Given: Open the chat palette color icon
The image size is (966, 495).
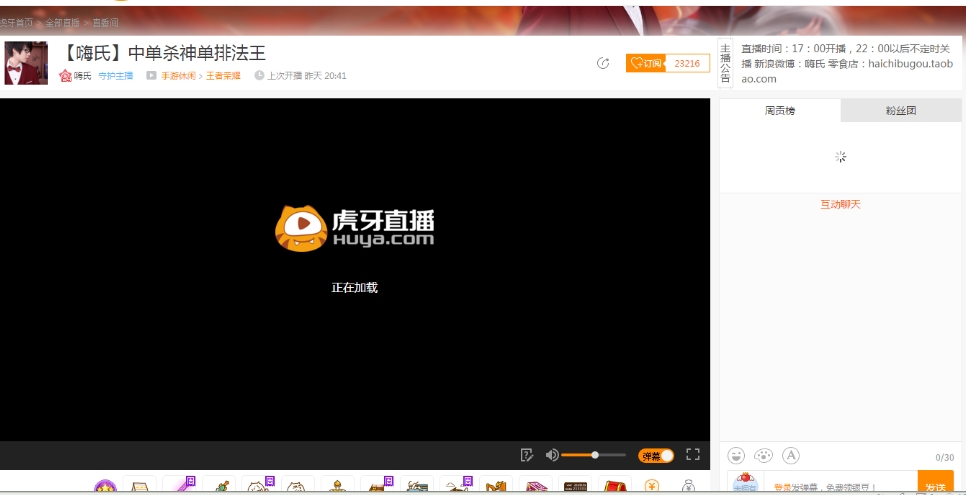Looking at the screenshot, I should click(x=763, y=456).
